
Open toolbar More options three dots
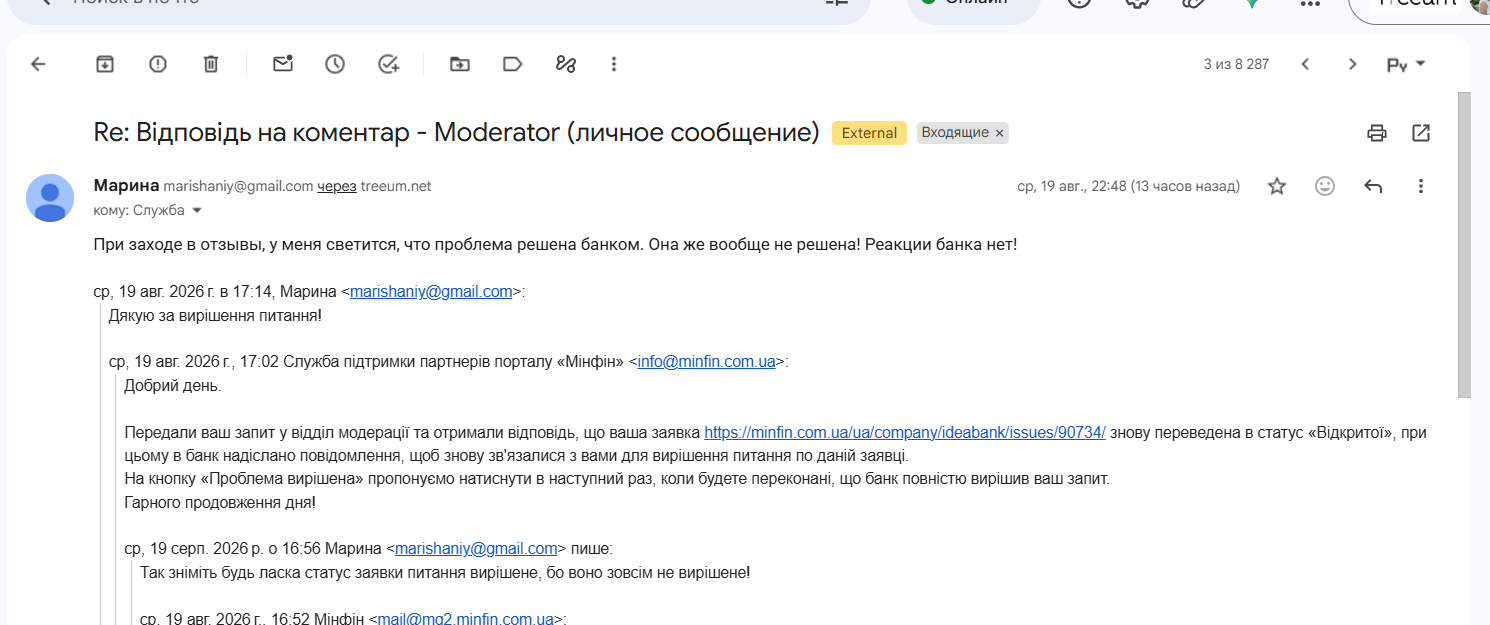(x=614, y=64)
